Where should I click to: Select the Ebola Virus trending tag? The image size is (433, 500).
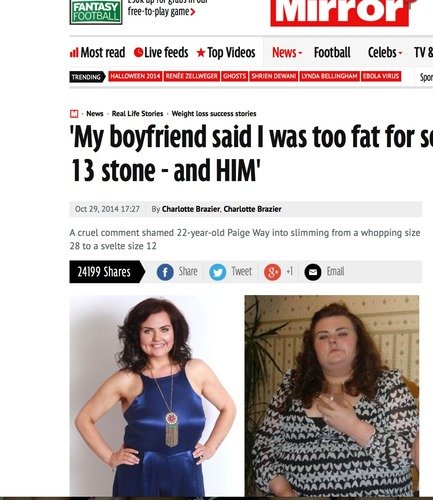pyautogui.click(x=381, y=76)
